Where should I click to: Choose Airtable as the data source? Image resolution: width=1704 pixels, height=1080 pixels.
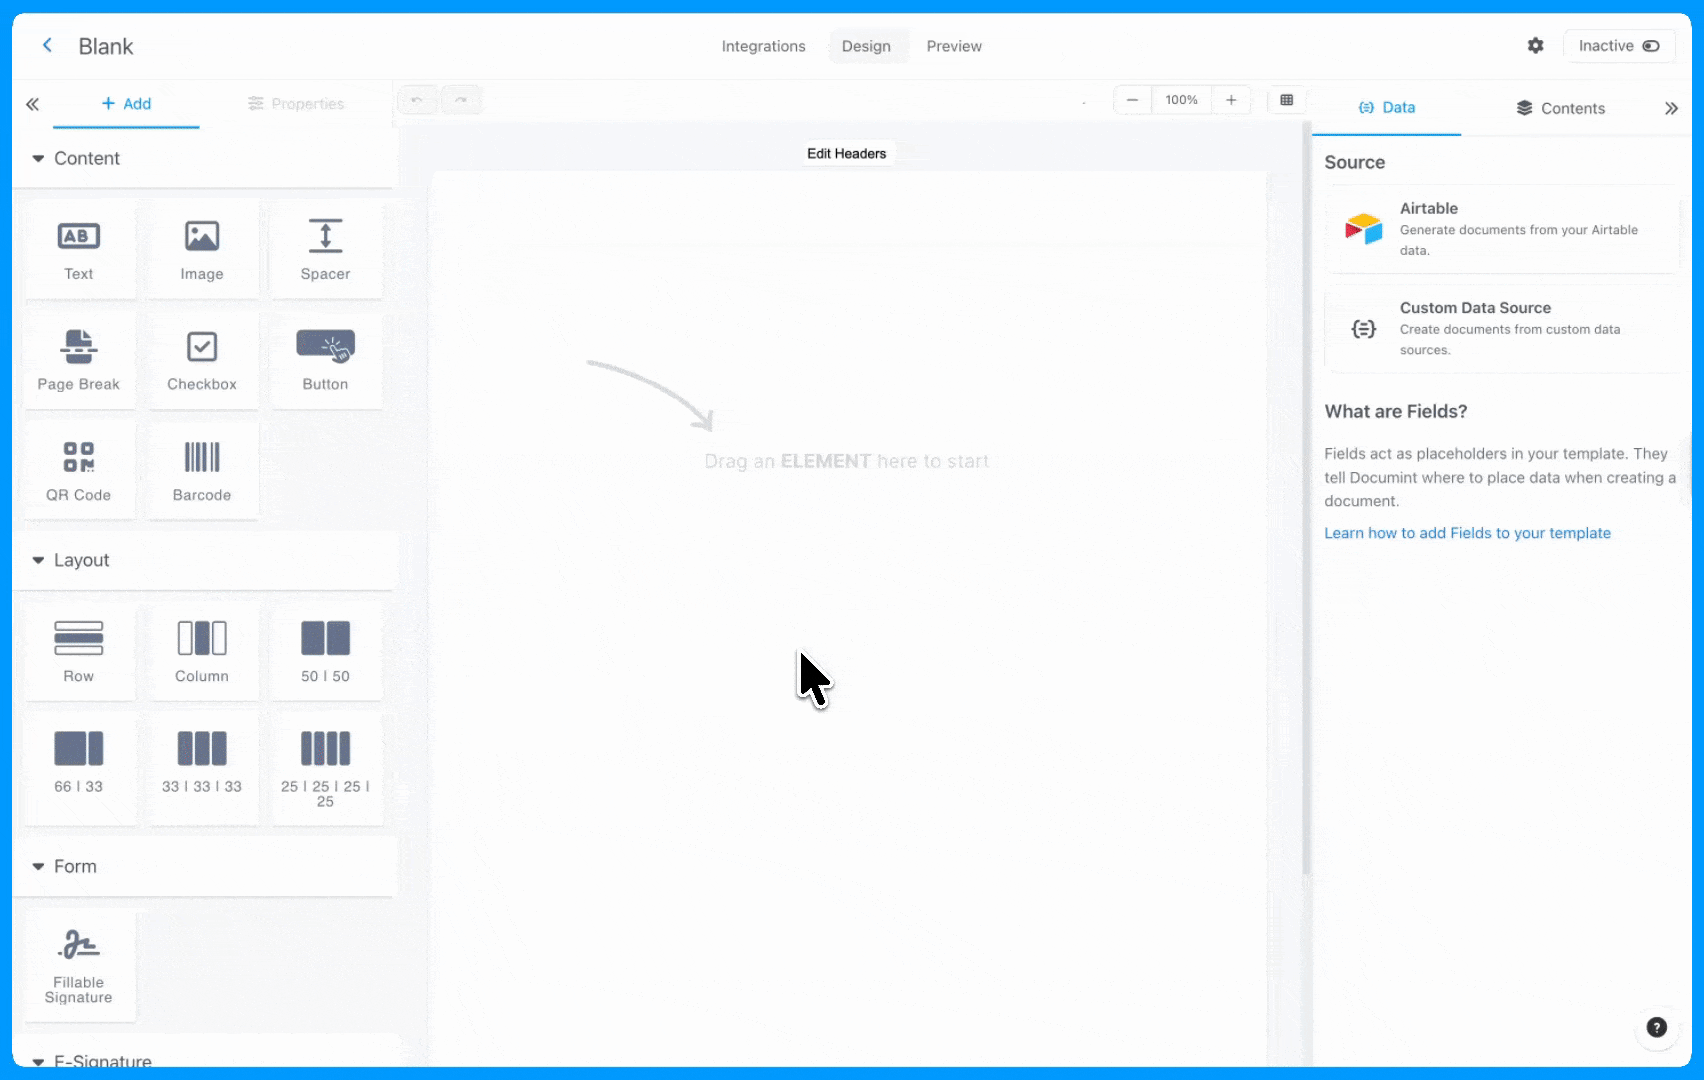point(1501,229)
